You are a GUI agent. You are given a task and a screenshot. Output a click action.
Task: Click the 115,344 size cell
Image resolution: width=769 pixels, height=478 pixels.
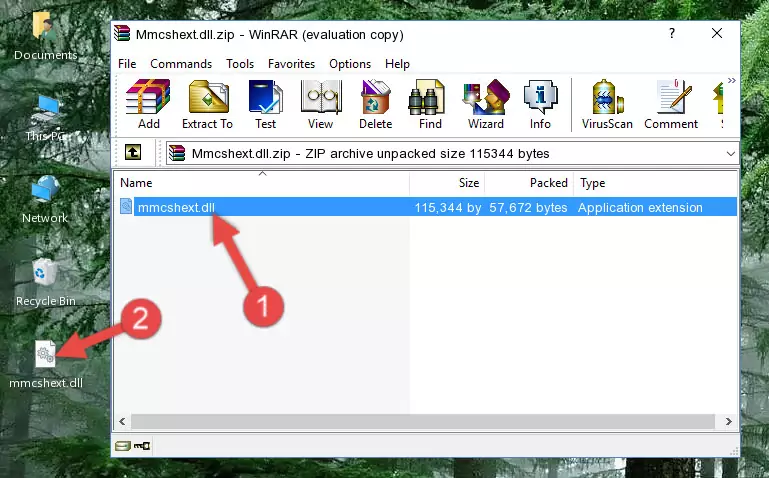click(447, 207)
